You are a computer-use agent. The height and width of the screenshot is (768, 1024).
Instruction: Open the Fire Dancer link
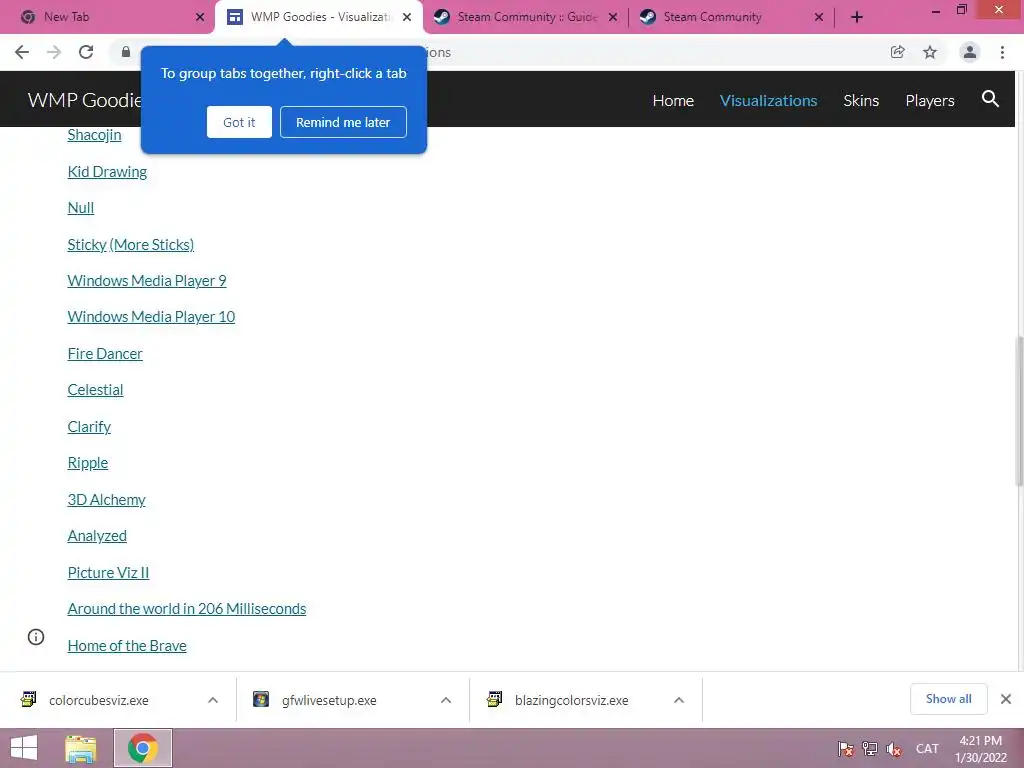click(104, 353)
